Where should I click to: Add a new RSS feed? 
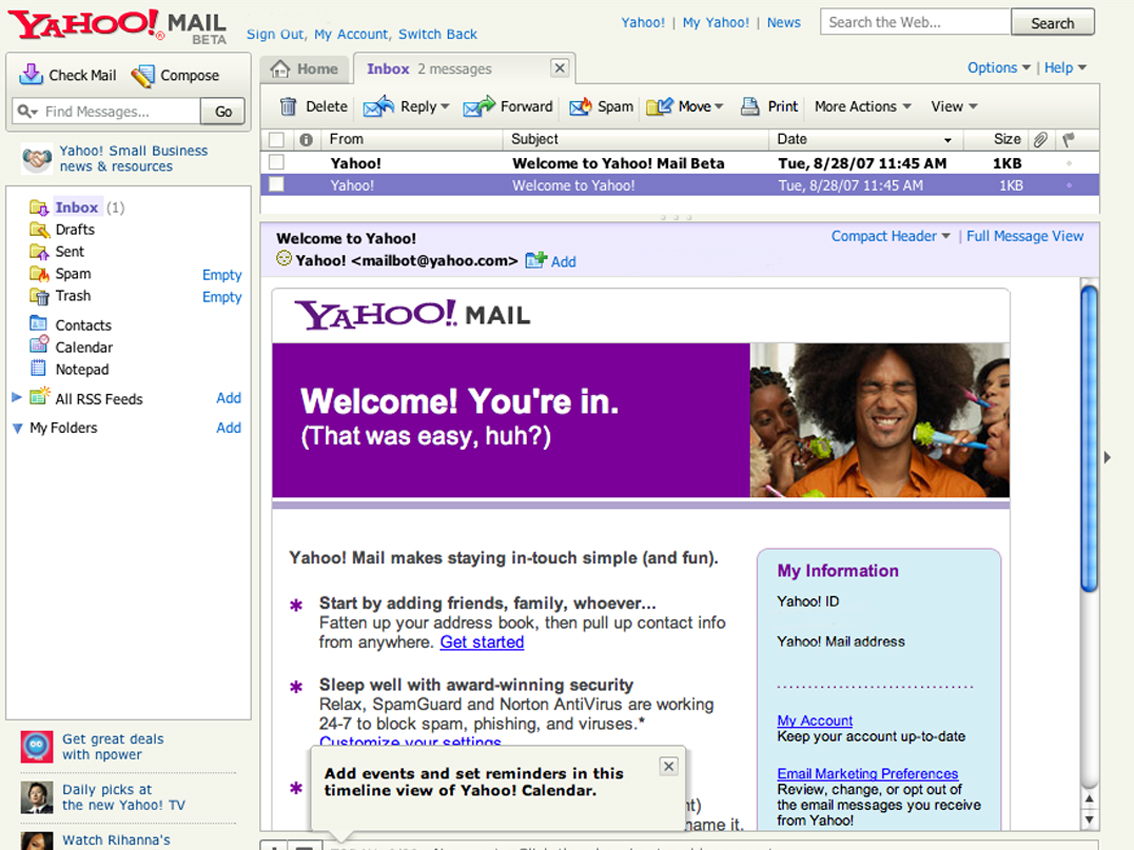click(x=229, y=398)
